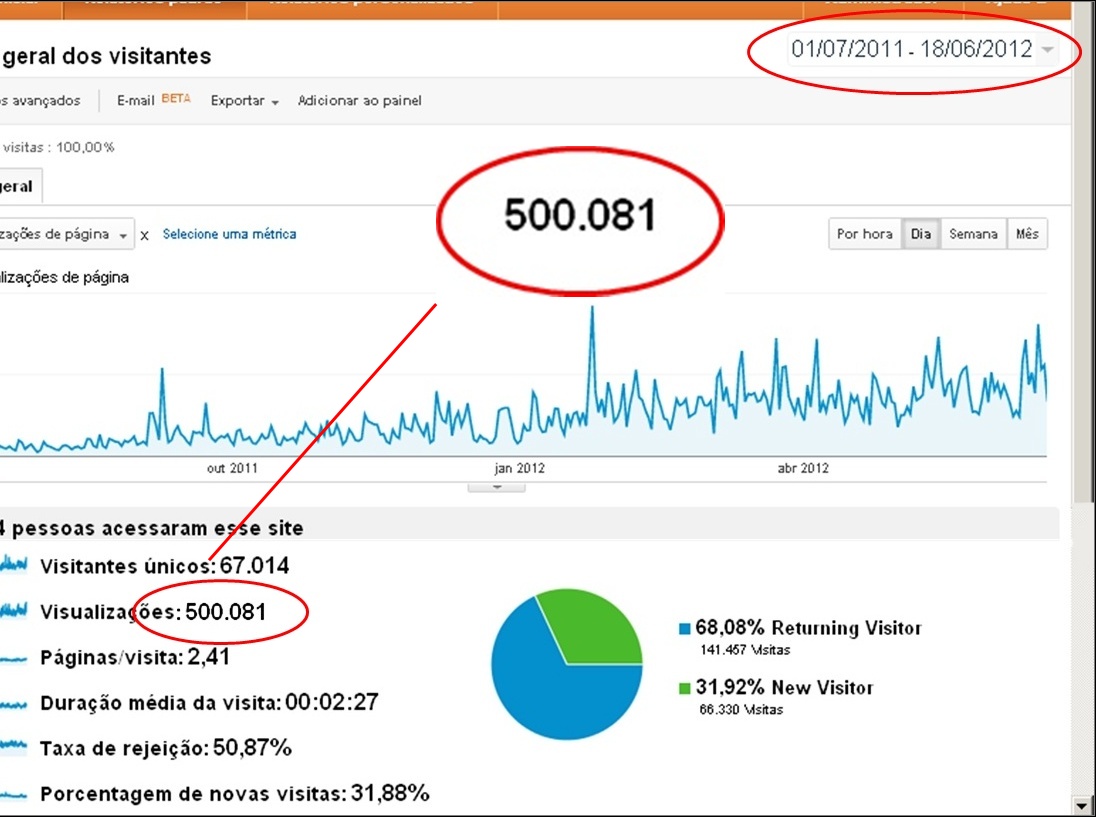Switch chart granularity to Por hora
The height and width of the screenshot is (817, 1096).
[864, 234]
